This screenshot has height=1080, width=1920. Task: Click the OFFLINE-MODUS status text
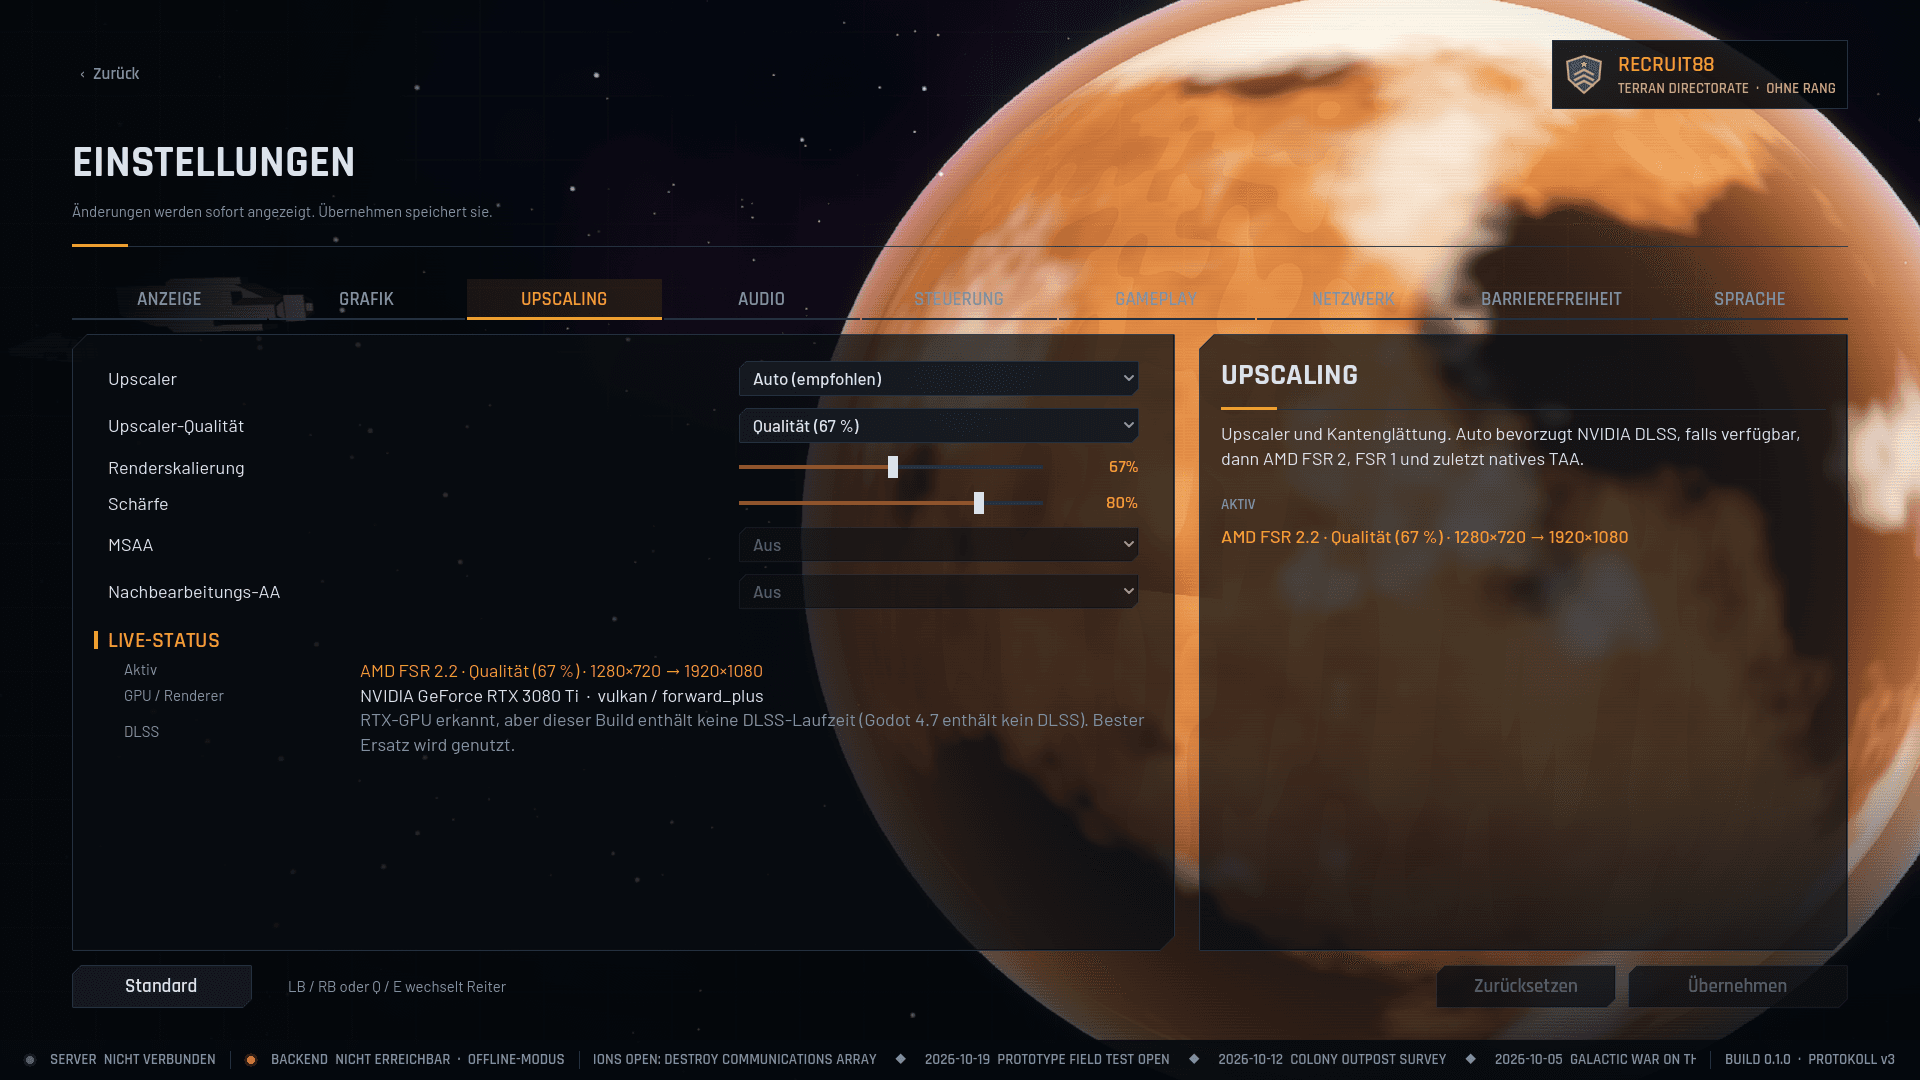pos(516,1060)
